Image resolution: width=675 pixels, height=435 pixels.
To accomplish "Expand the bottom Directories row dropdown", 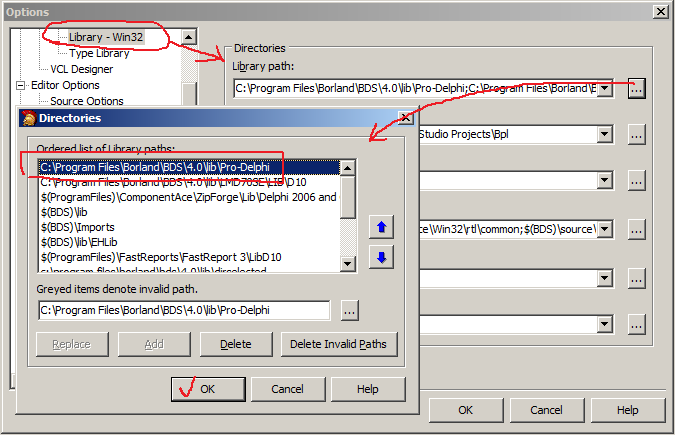I will tap(605, 324).
